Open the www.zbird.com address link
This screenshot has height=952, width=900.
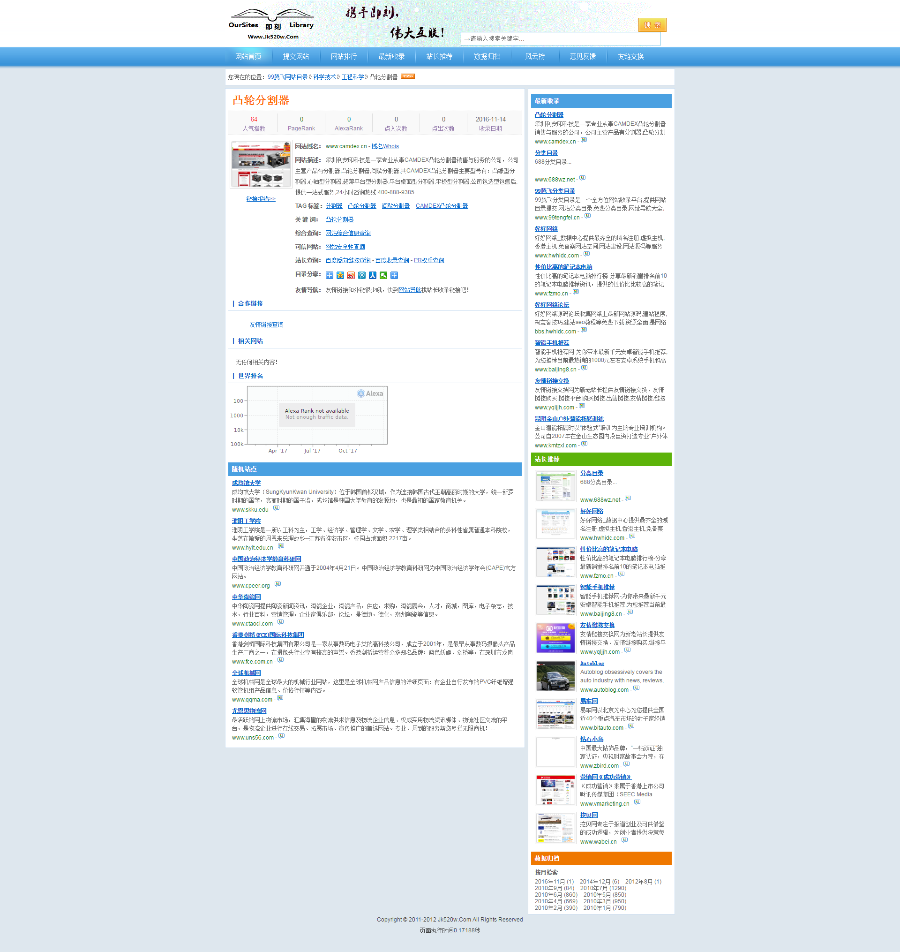click(599, 766)
